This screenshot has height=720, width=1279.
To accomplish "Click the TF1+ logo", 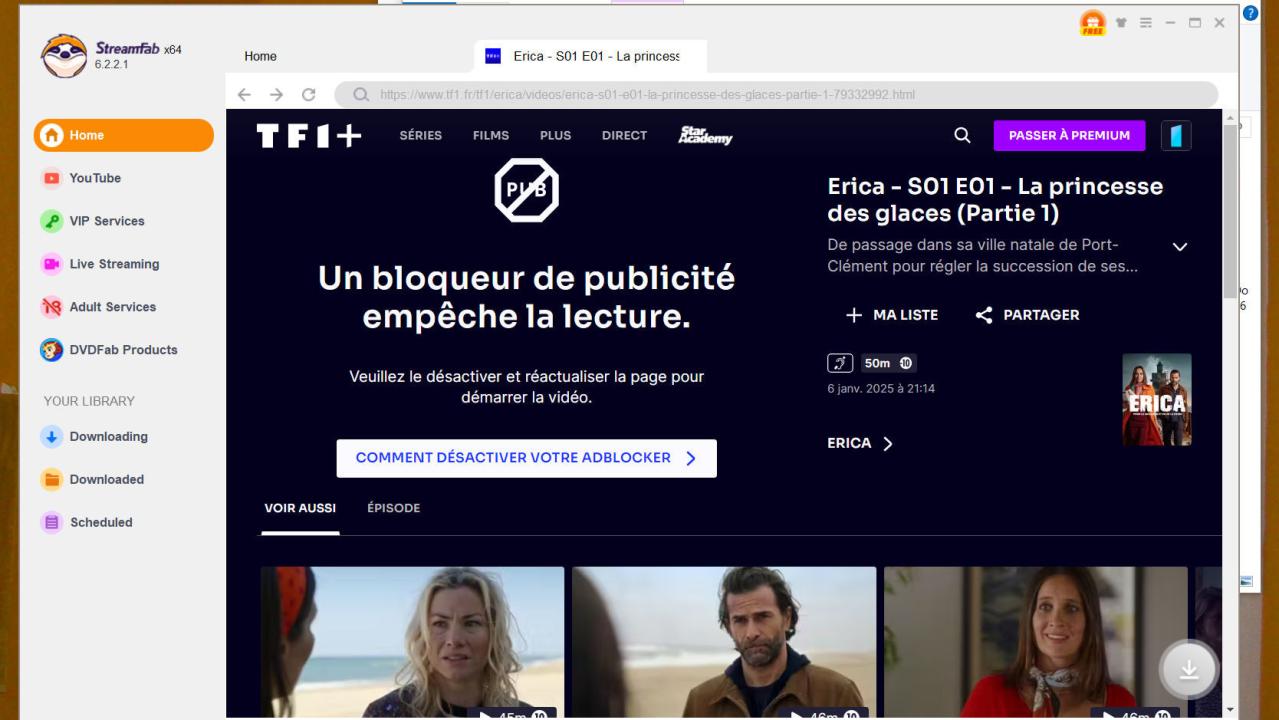I will 309,135.
